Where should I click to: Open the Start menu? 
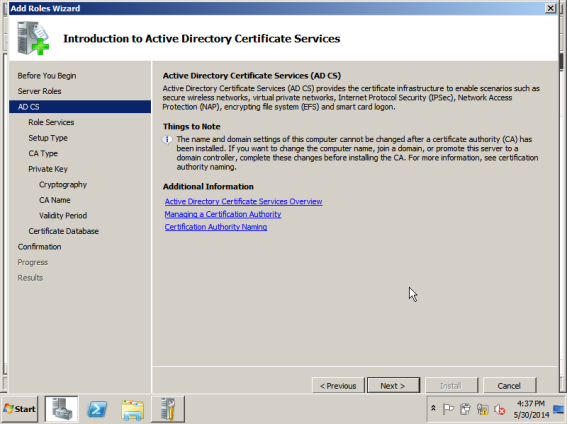point(20,409)
